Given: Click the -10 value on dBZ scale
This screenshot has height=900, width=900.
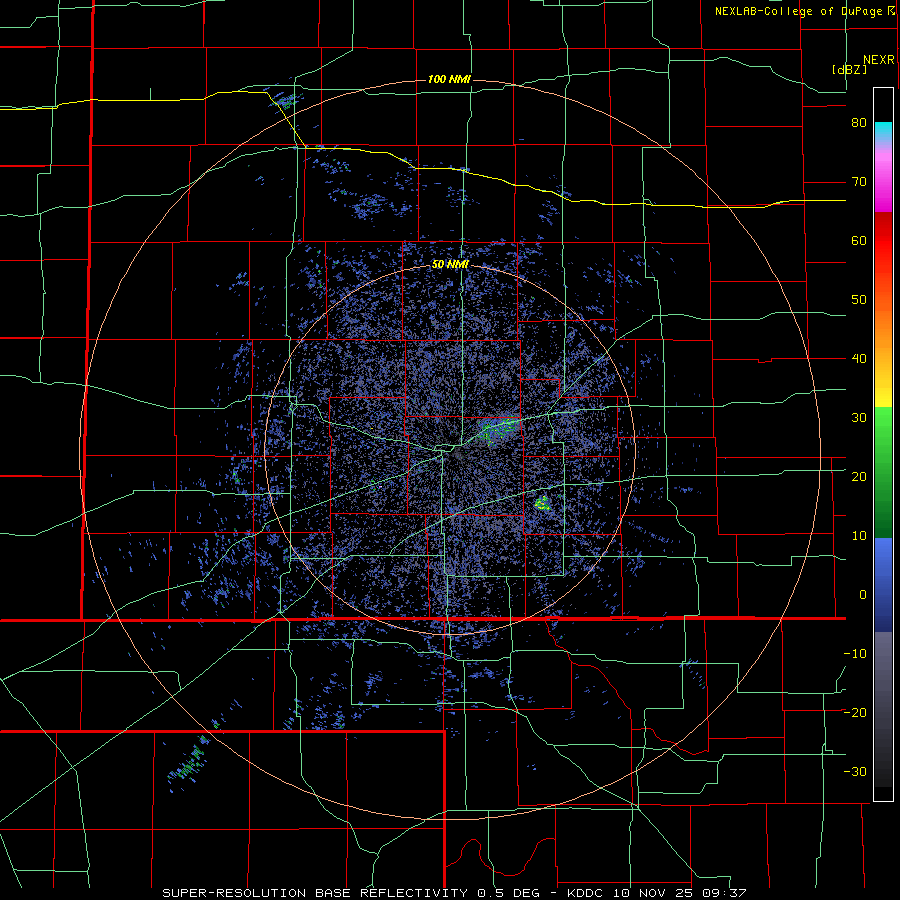Looking at the screenshot, I should pyautogui.click(x=855, y=654).
